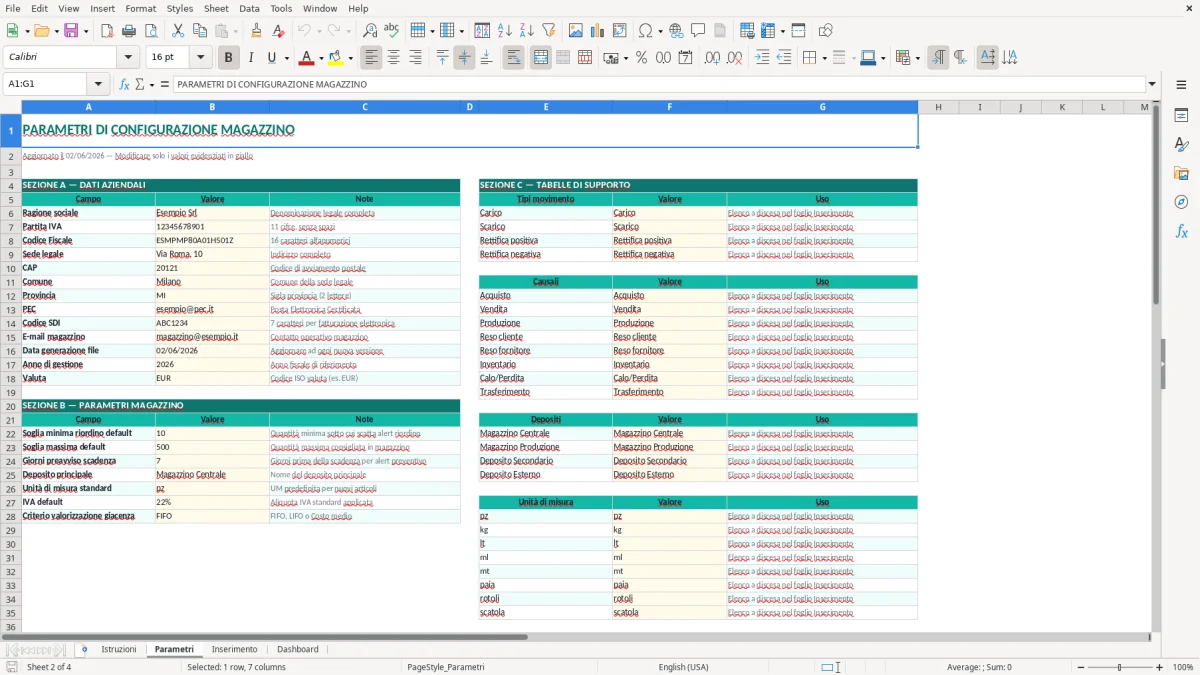Insert Image icon
The width and height of the screenshot is (1200, 675).
click(x=576, y=31)
